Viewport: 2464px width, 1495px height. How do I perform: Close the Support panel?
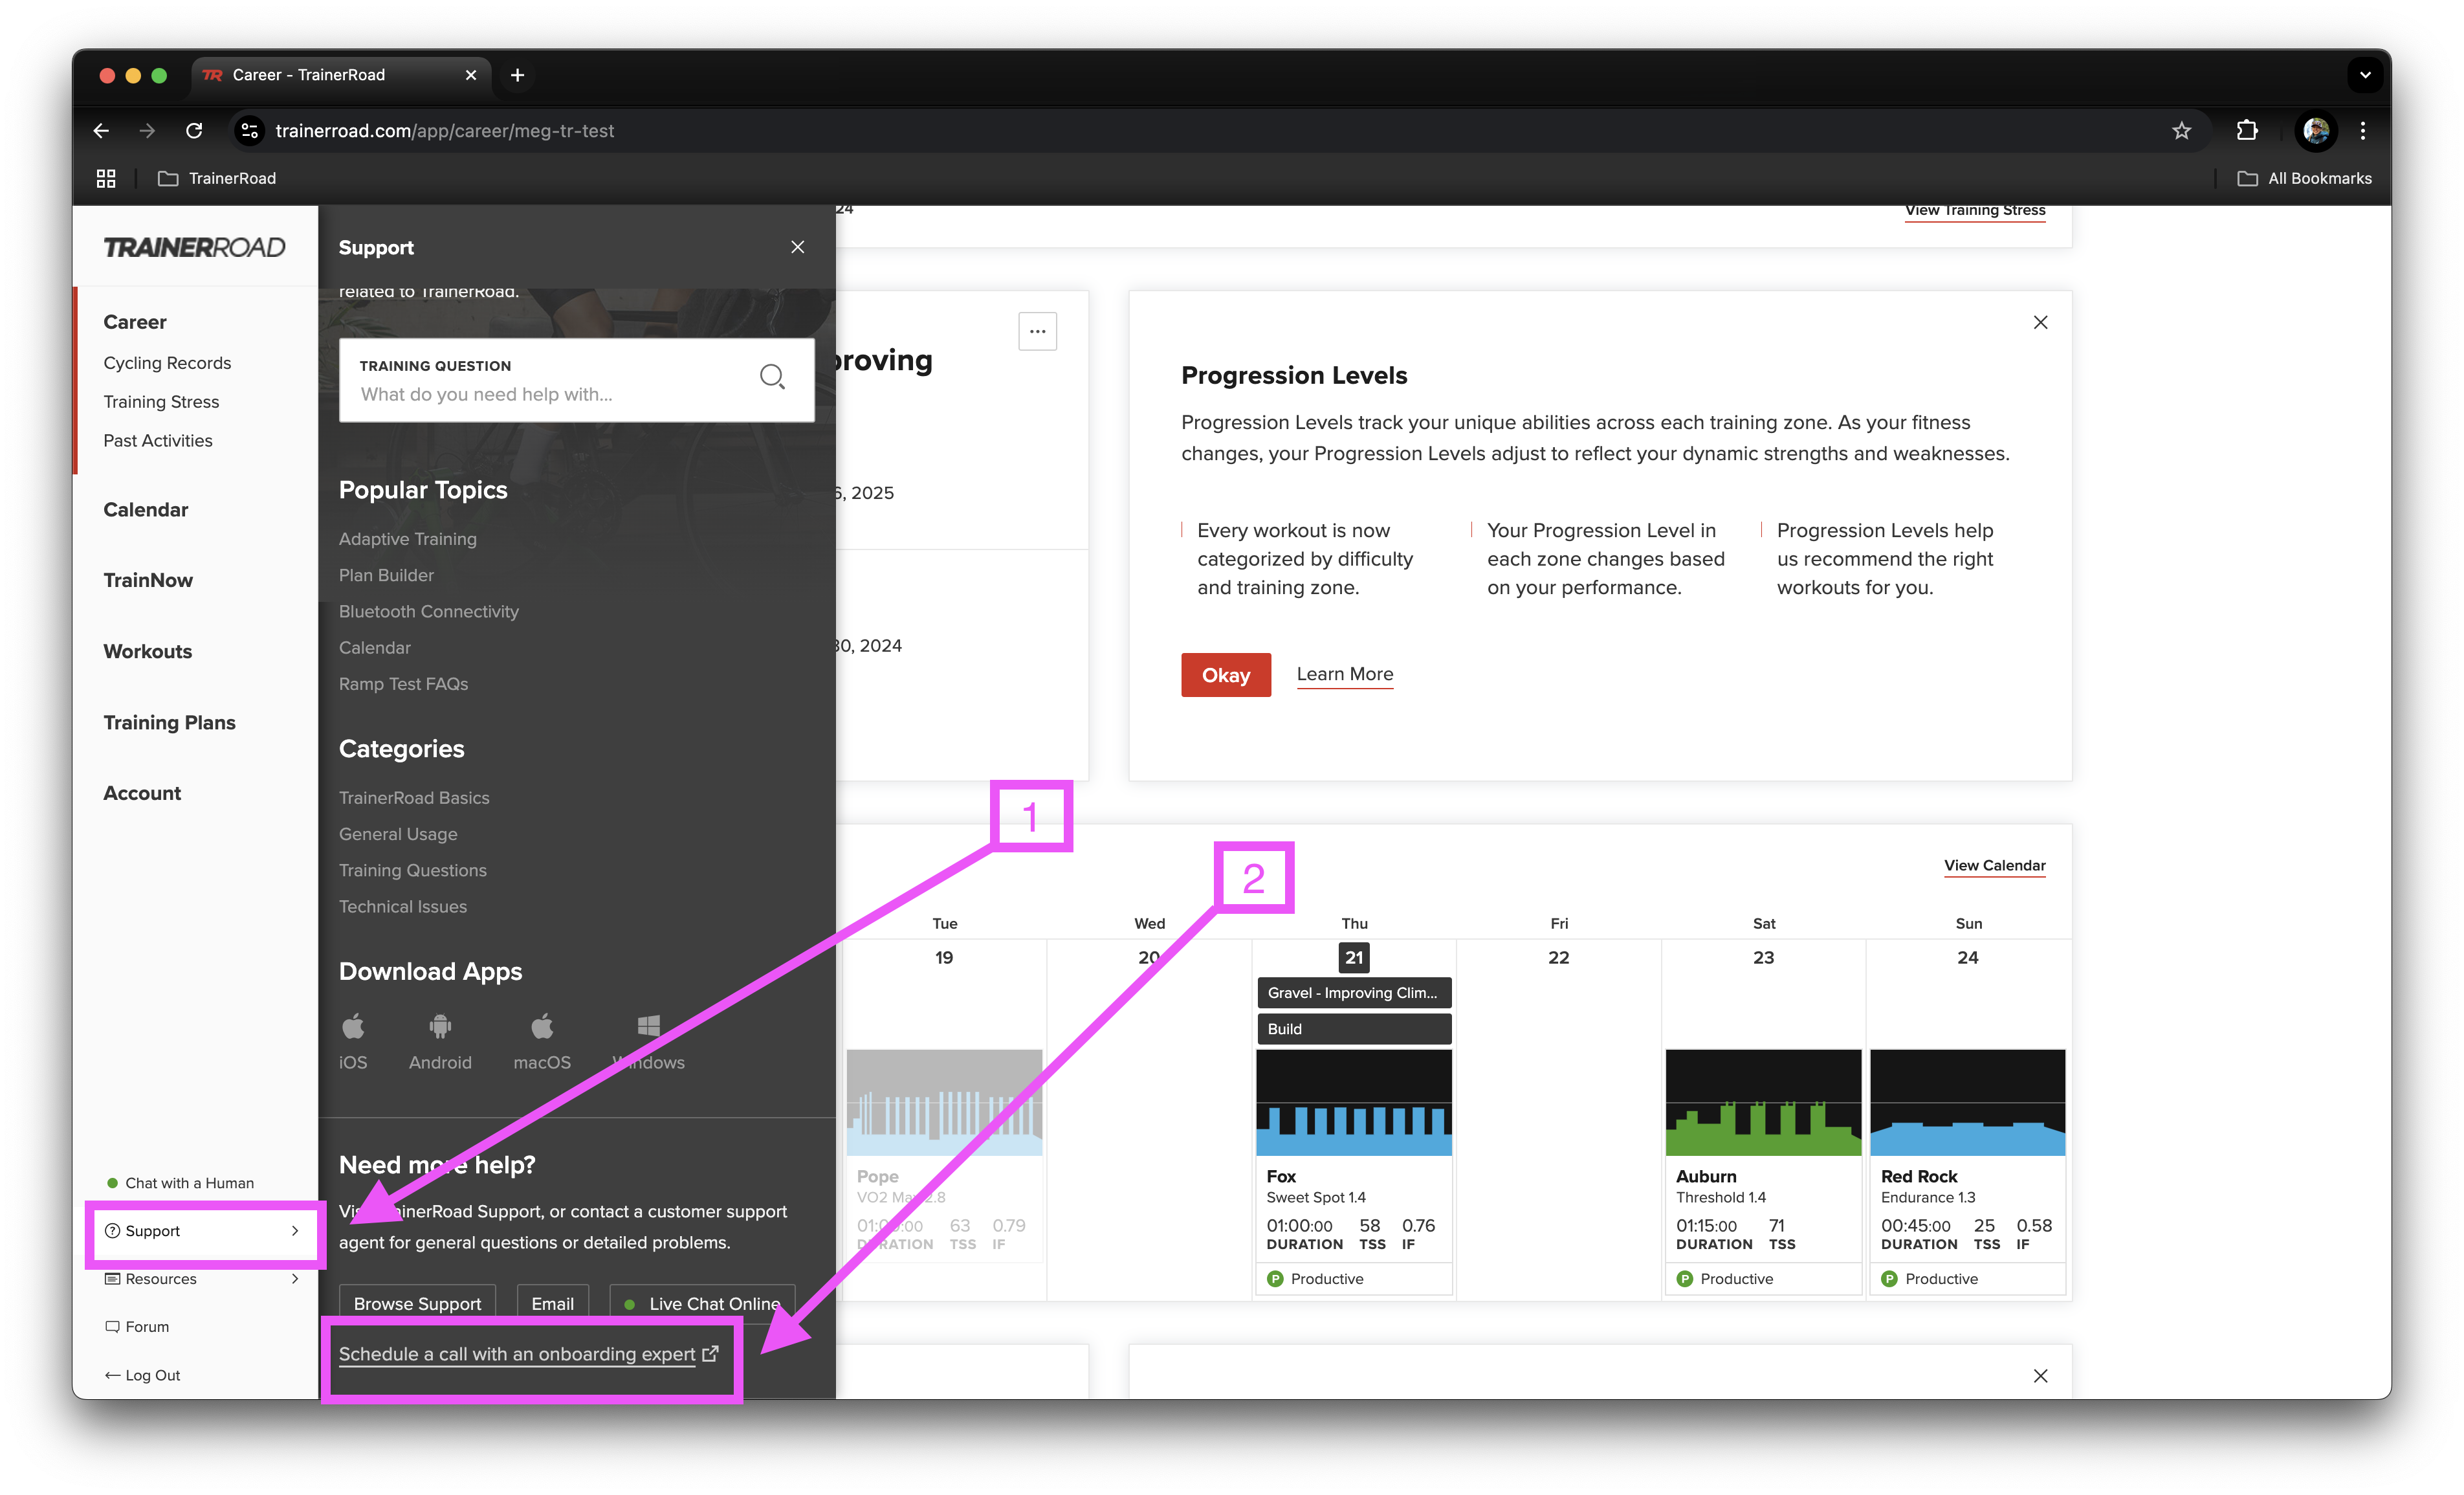pos(797,247)
